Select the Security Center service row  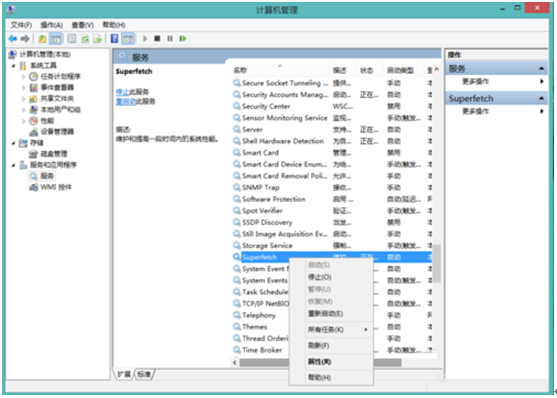332,106
